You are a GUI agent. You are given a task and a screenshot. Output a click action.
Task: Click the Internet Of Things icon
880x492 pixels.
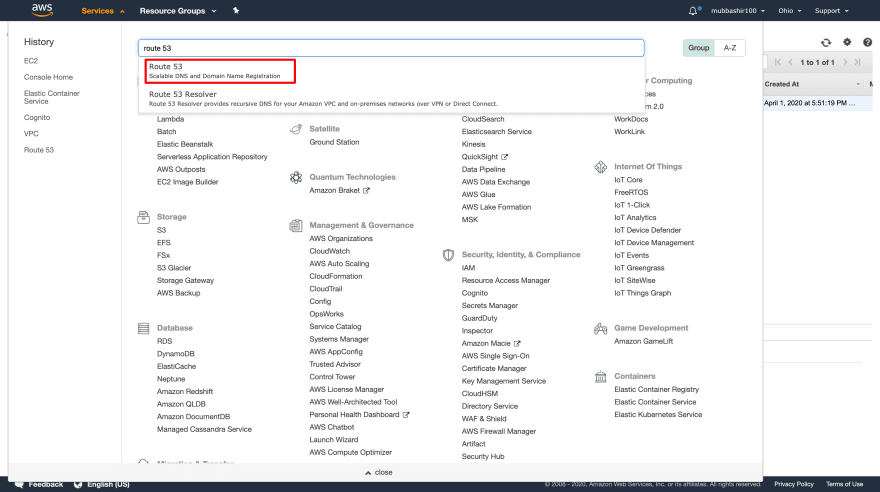[601, 167]
